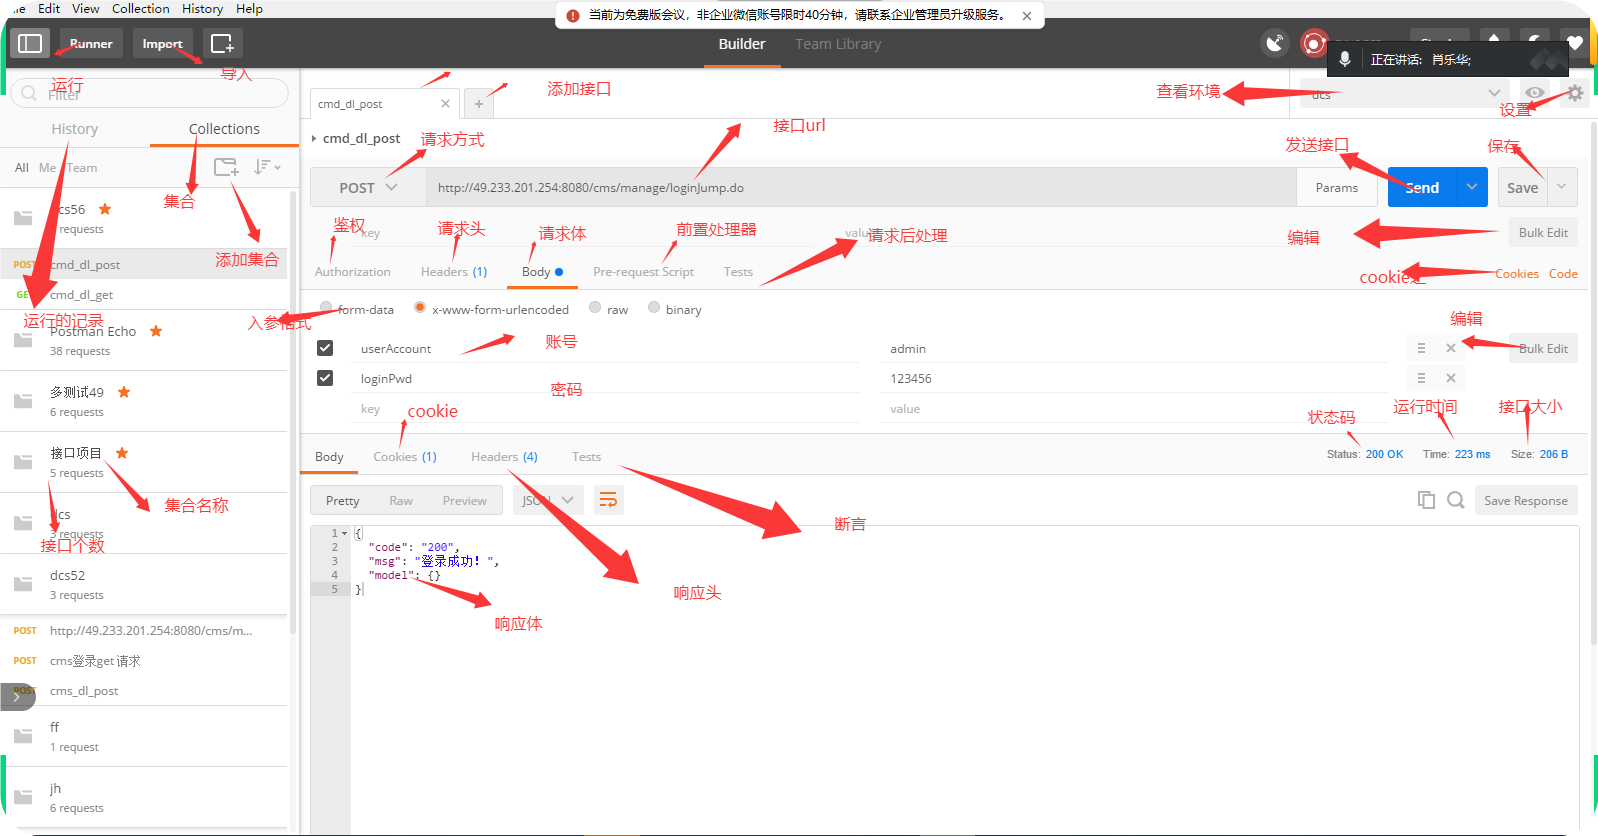This screenshot has height=836, width=1598.
Task: Open the POST method dropdown
Action: point(369,187)
